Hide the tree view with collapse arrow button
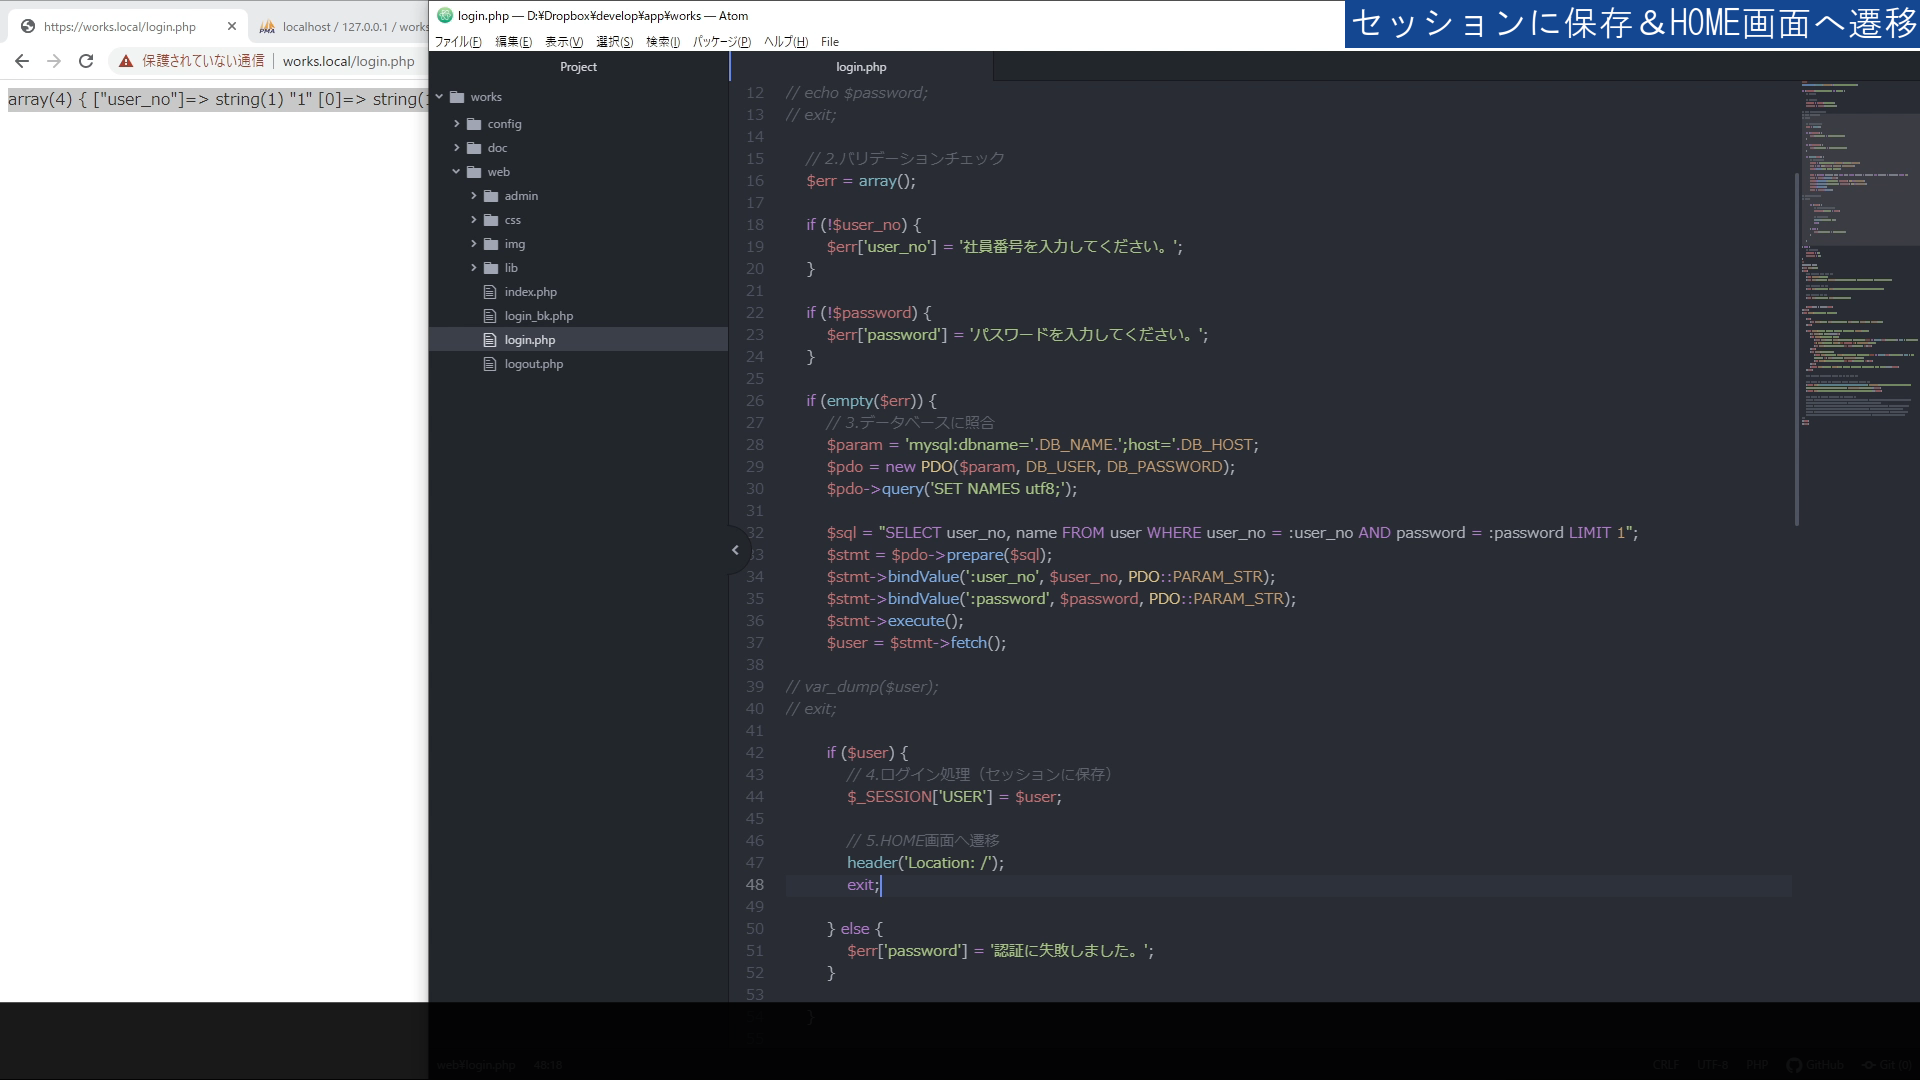Viewport: 1920px width, 1080px height. click(x=736, y=550)
